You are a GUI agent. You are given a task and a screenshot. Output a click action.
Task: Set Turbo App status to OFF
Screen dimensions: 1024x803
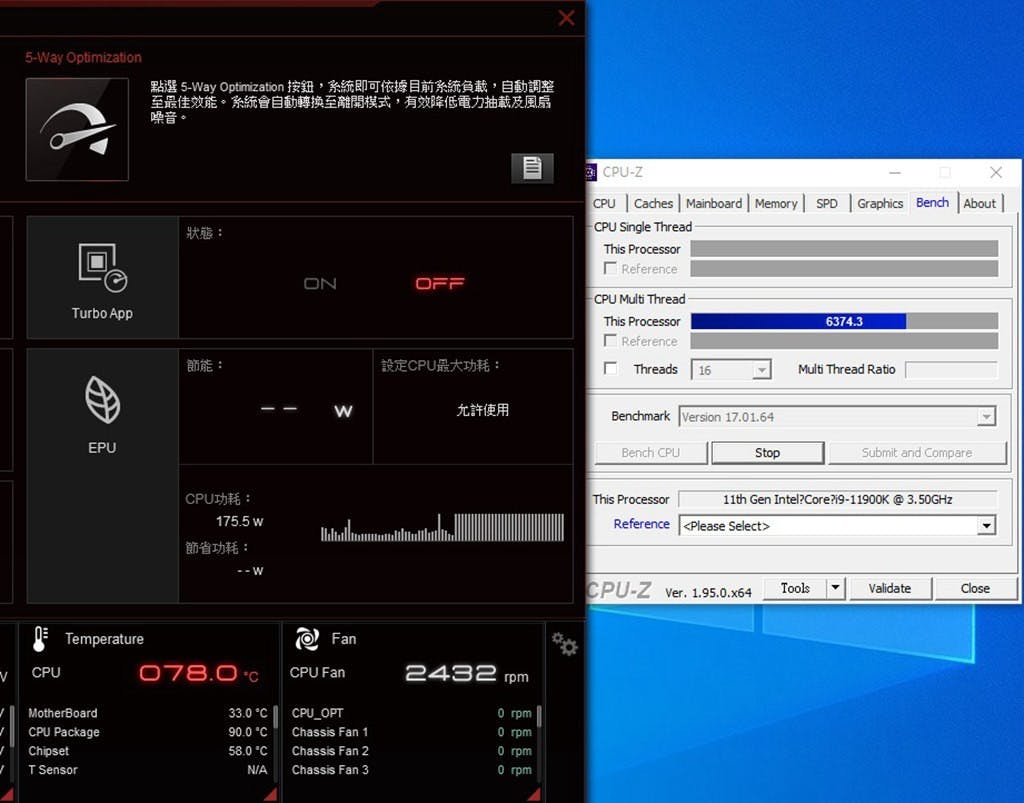click(x=439, y=284)
